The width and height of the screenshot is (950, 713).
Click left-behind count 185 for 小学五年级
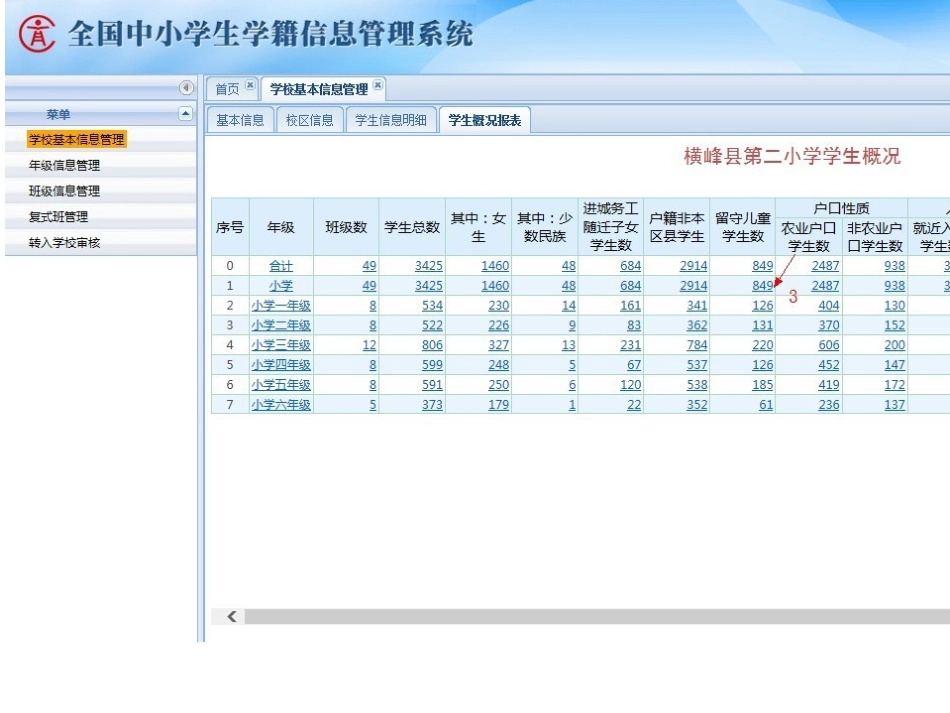click(x=763, y=385)
